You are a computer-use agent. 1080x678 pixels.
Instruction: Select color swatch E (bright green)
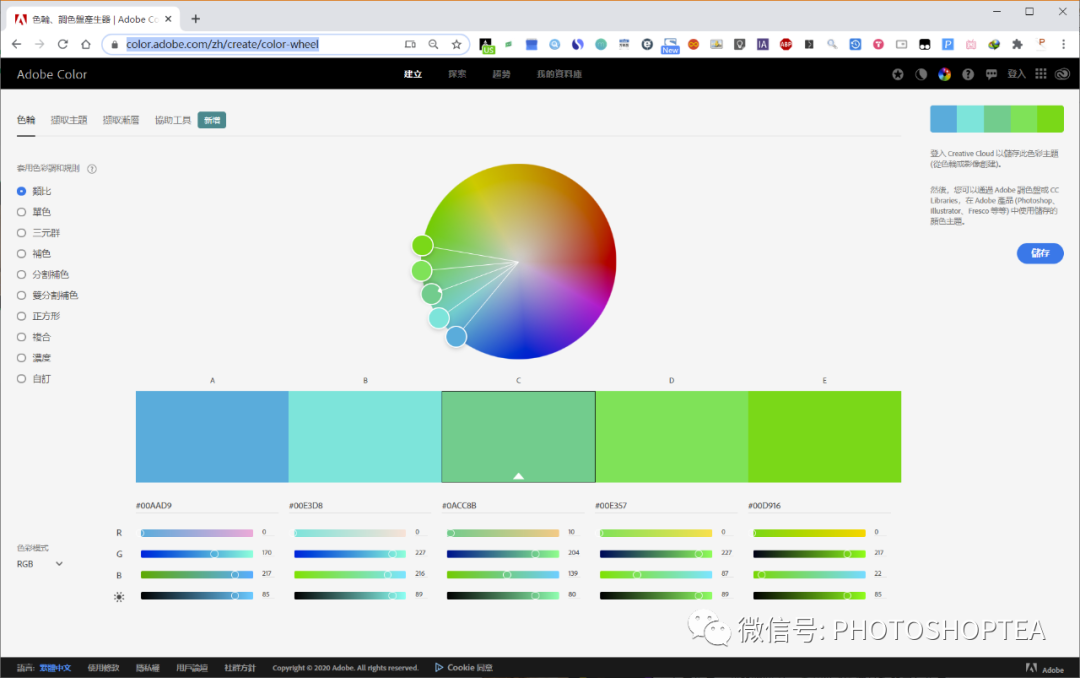click(x=824, y=437)
